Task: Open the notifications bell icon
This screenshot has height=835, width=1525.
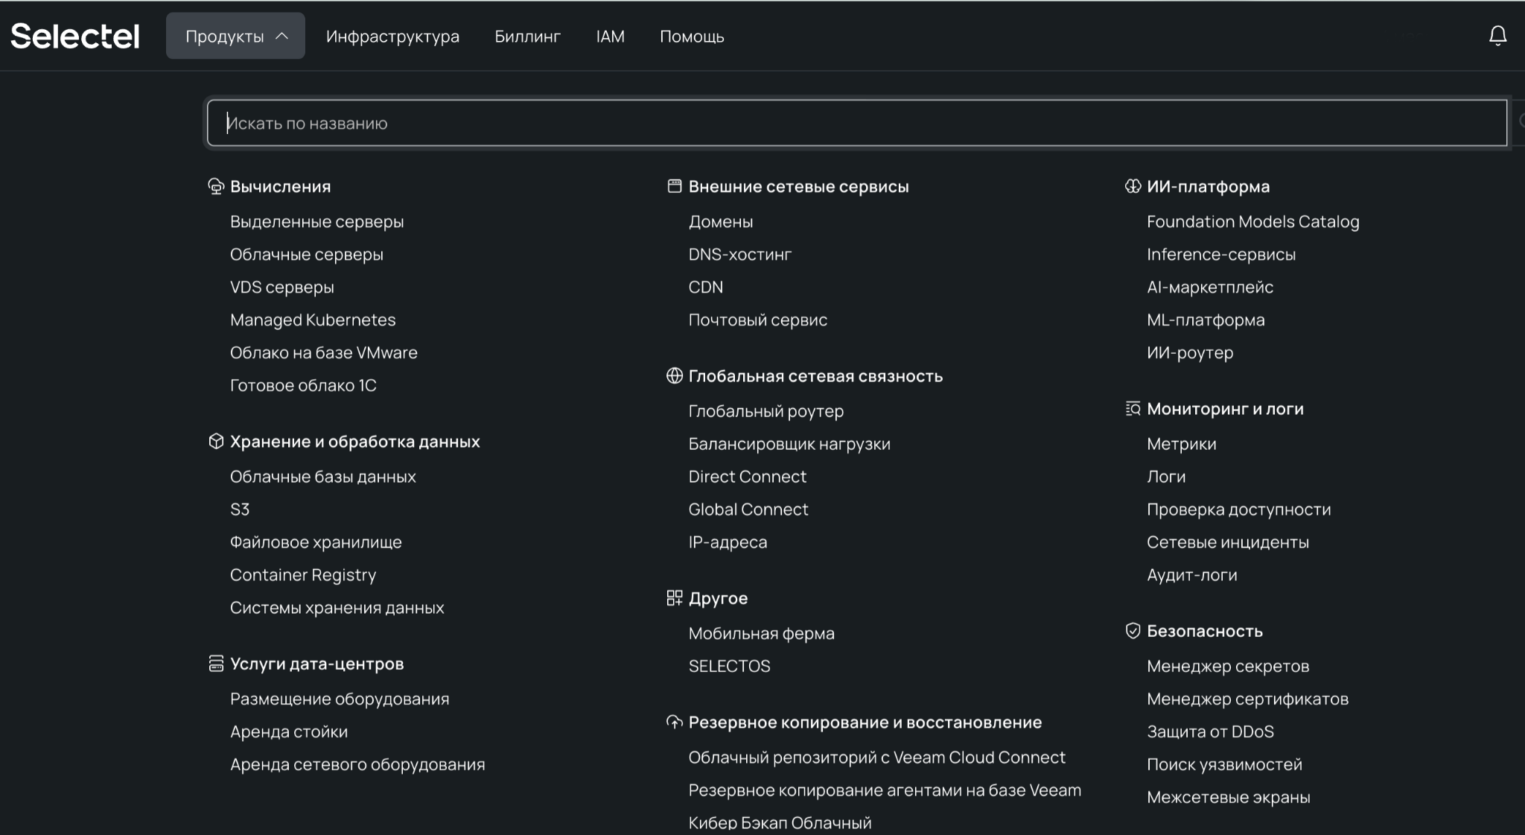Action: 1497,36
